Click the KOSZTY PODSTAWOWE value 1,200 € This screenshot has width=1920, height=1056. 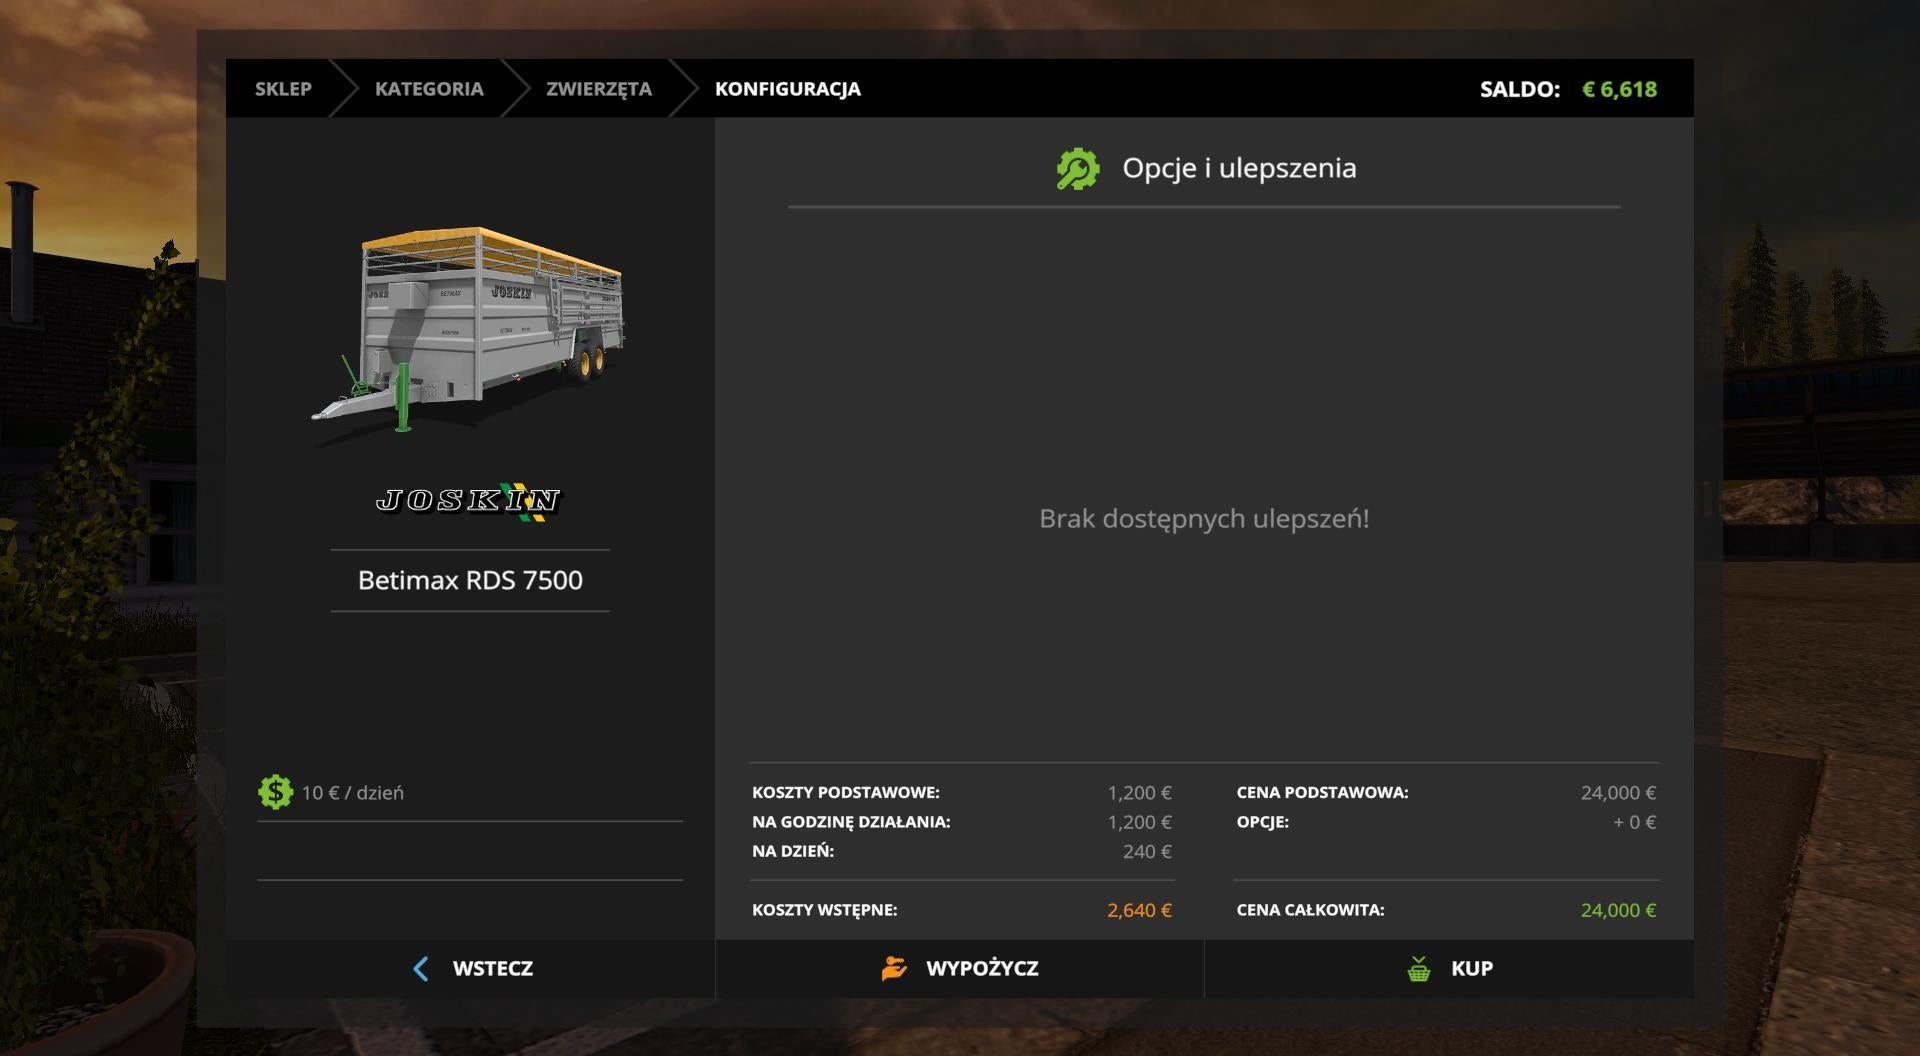coord(1139,793)
